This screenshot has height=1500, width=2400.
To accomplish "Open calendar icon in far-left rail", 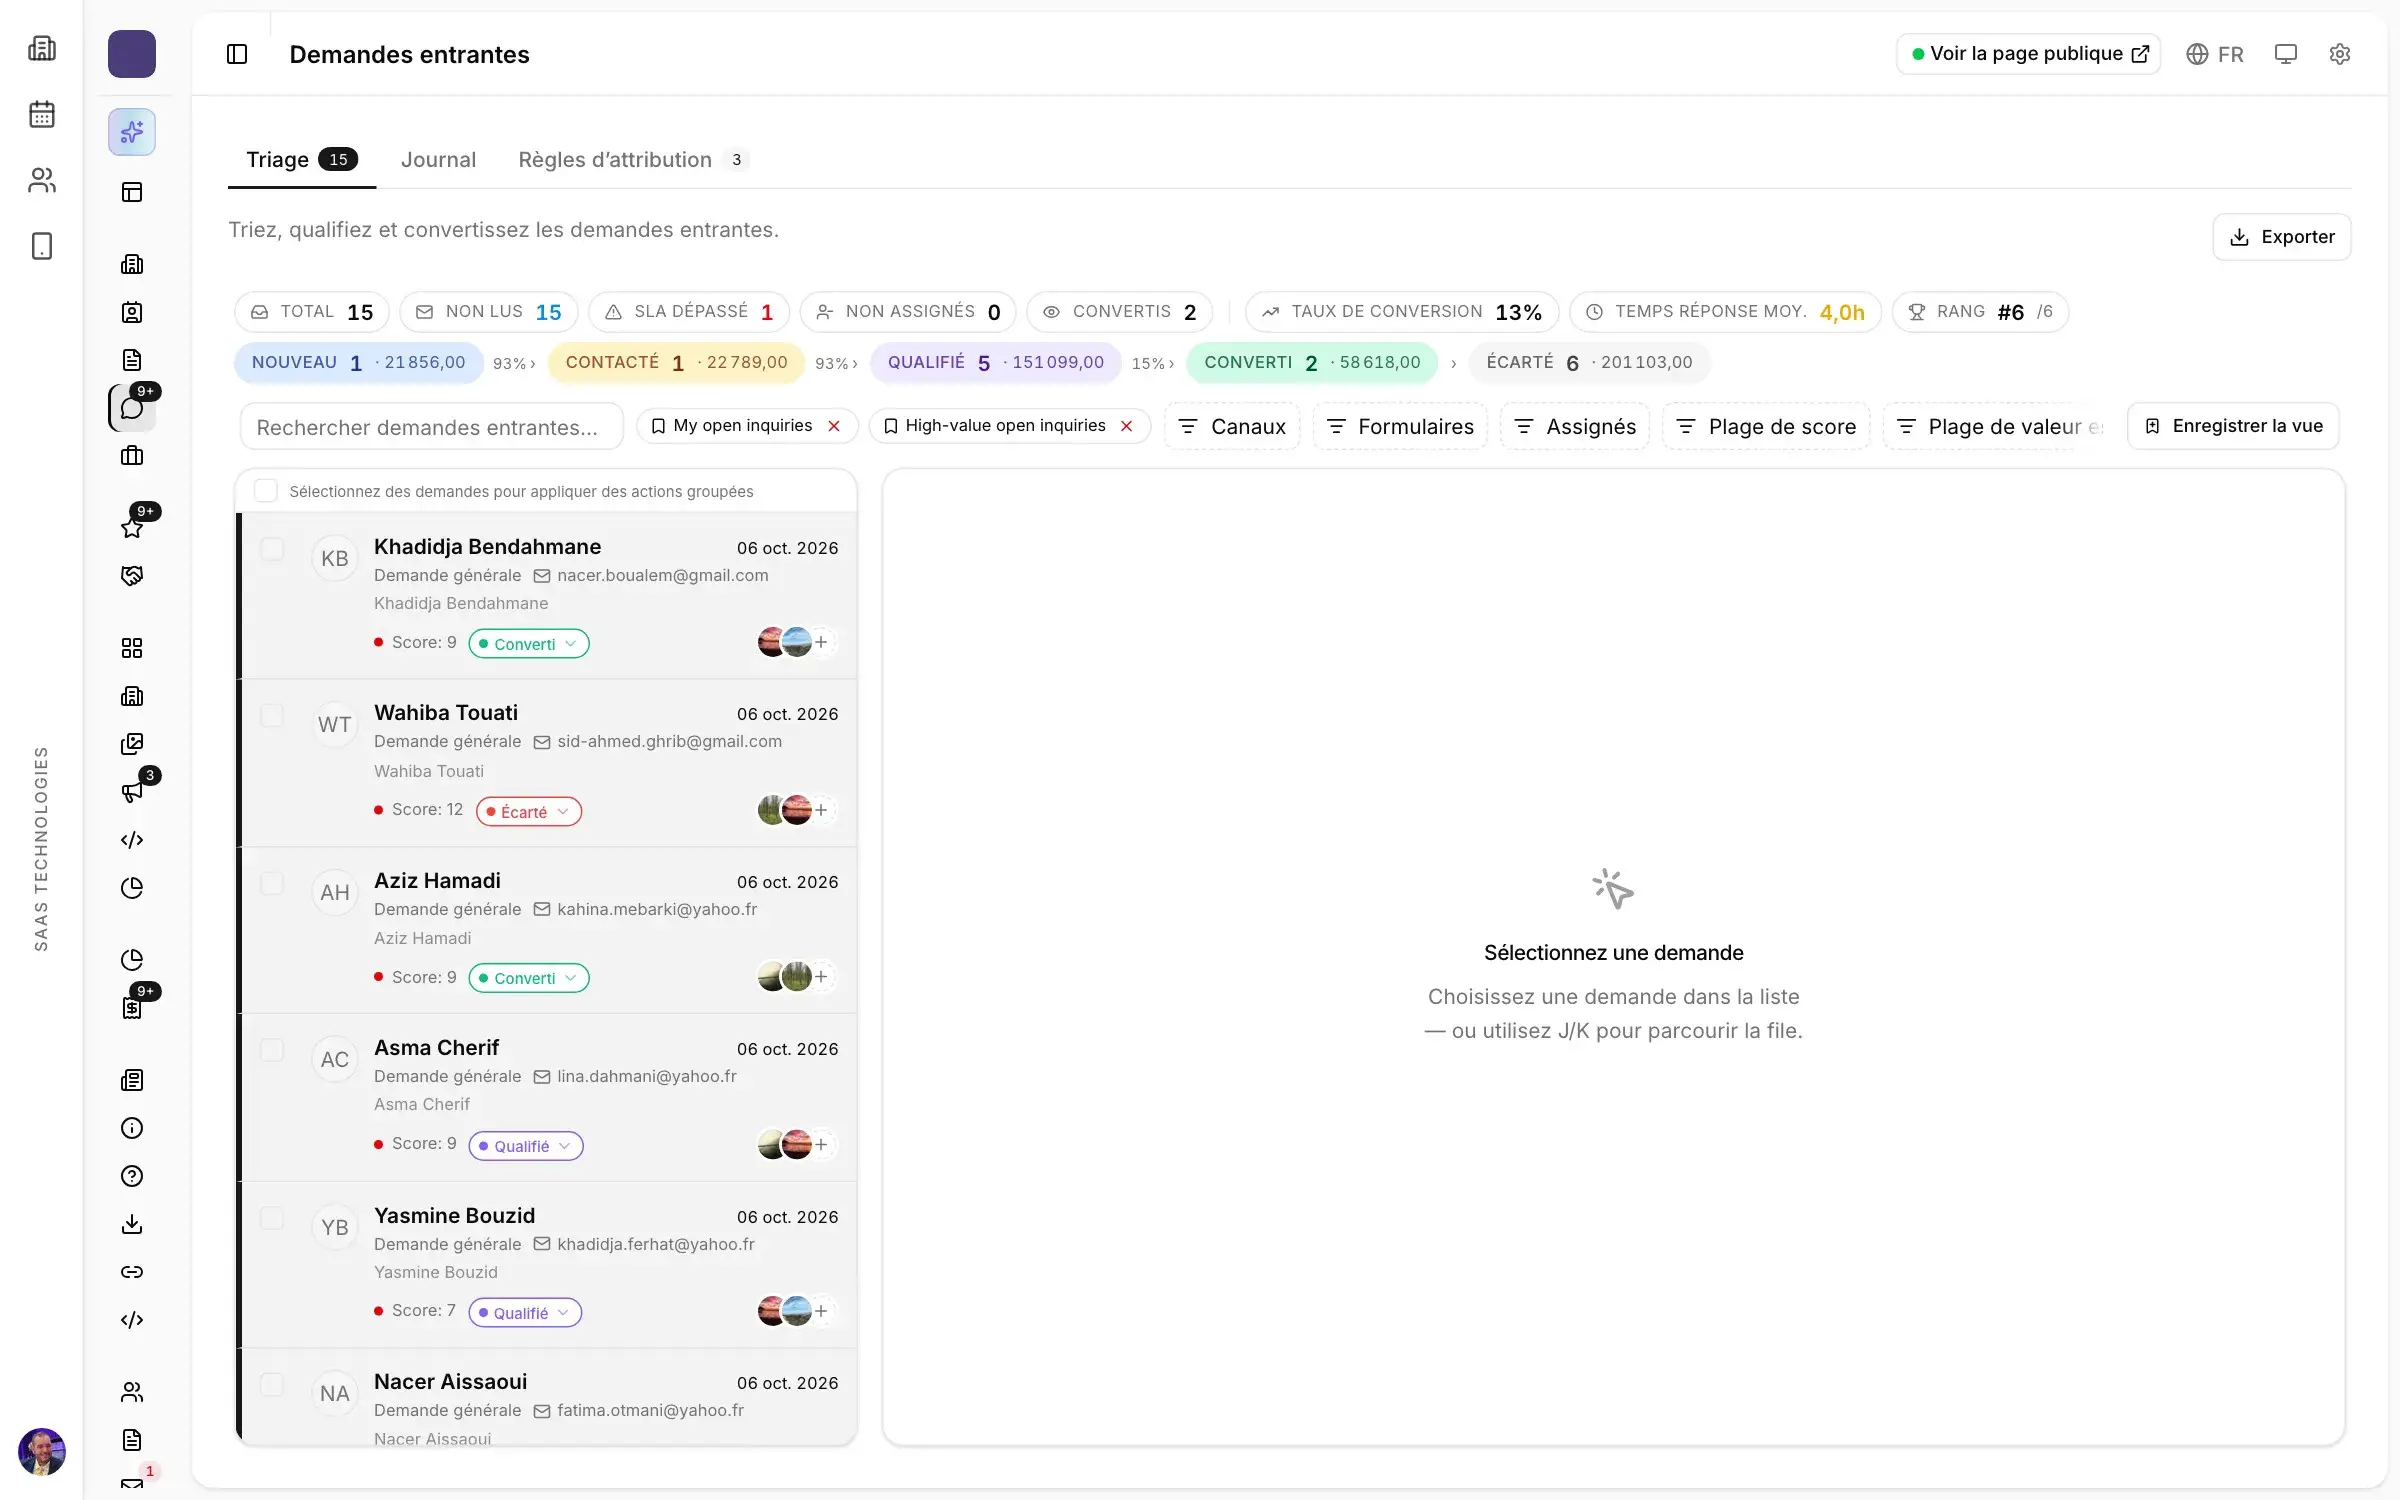I will point(42,114).
